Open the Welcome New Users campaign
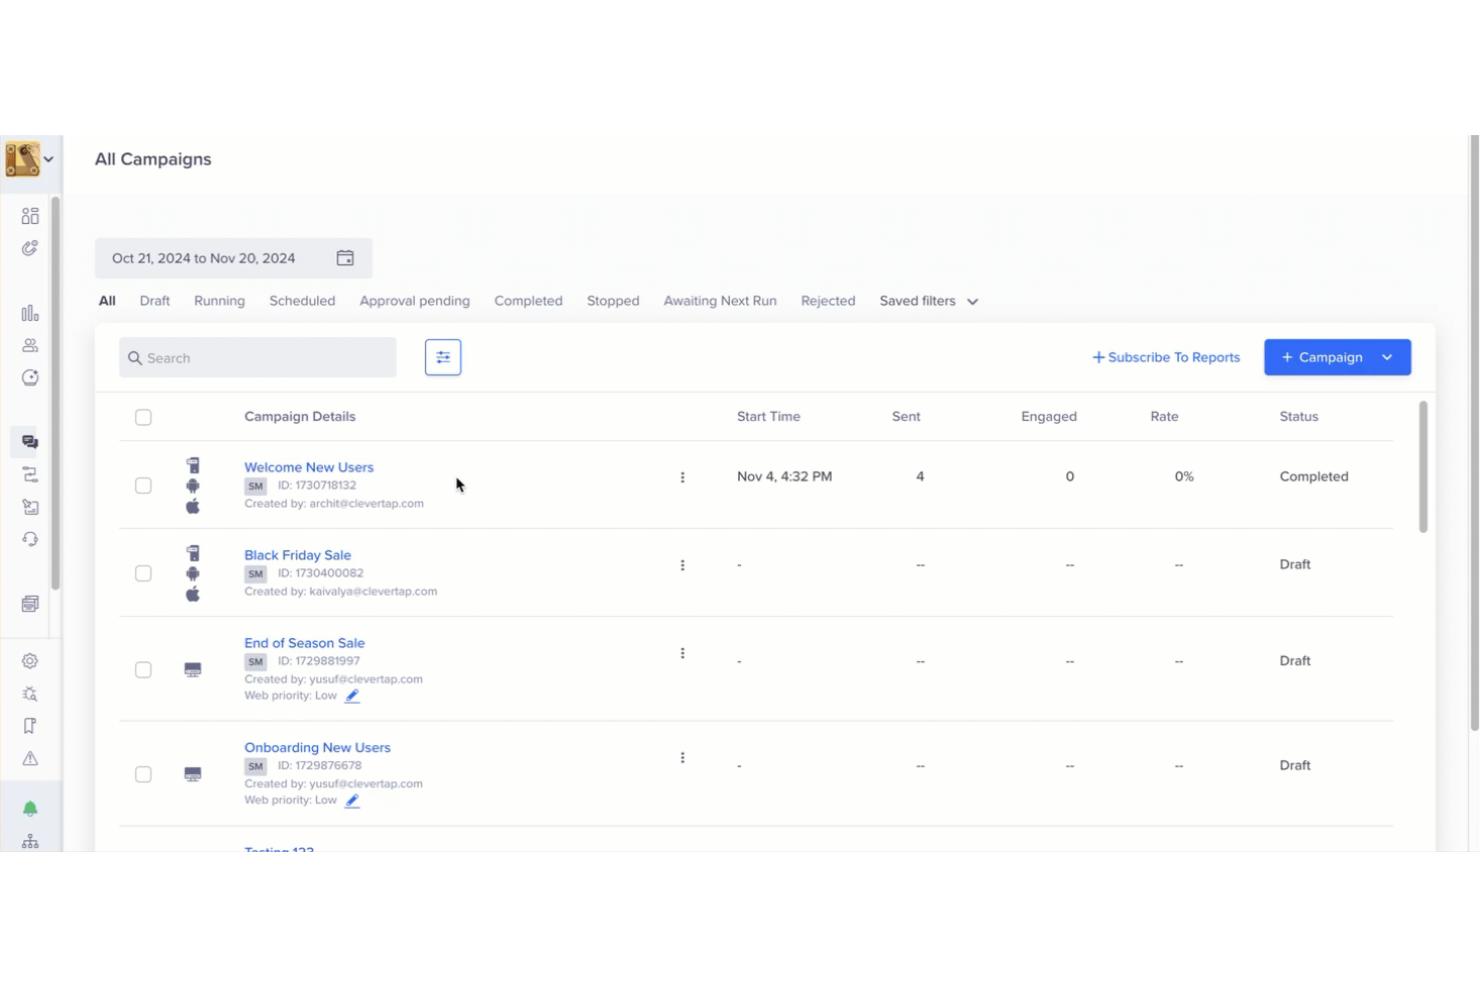This screenshot has width=1480, height=987. pos(309,467)
